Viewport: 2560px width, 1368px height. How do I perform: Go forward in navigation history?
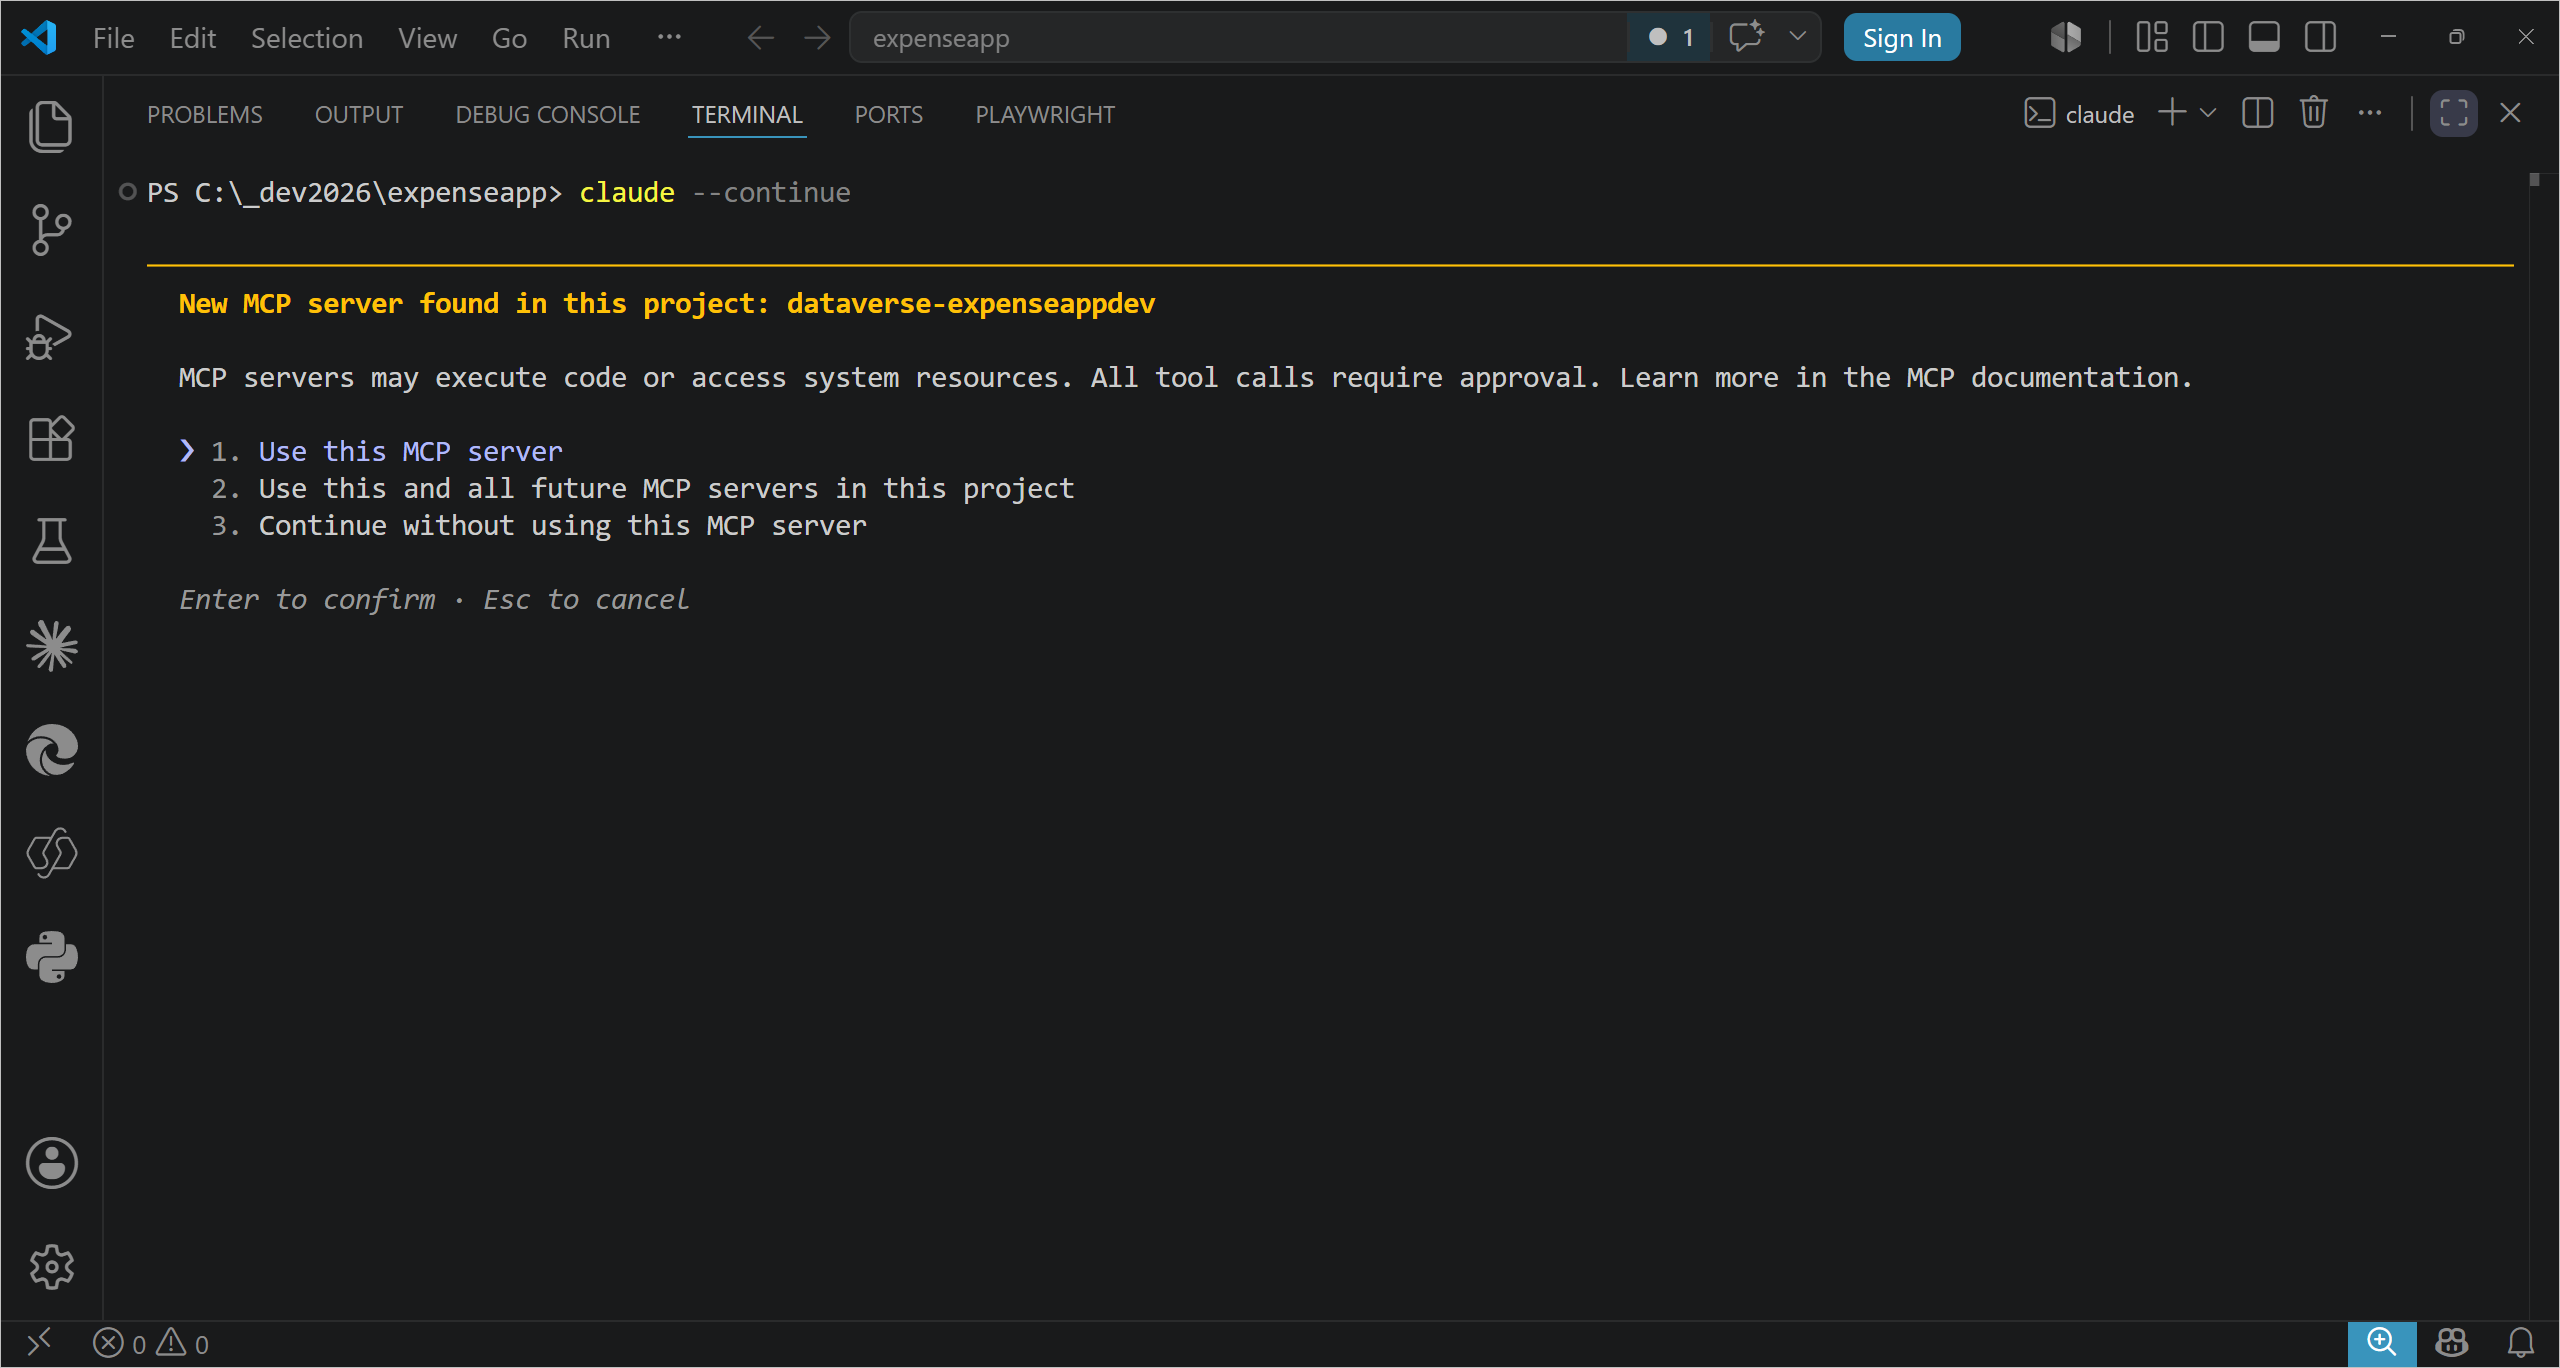tap(818, 38)
